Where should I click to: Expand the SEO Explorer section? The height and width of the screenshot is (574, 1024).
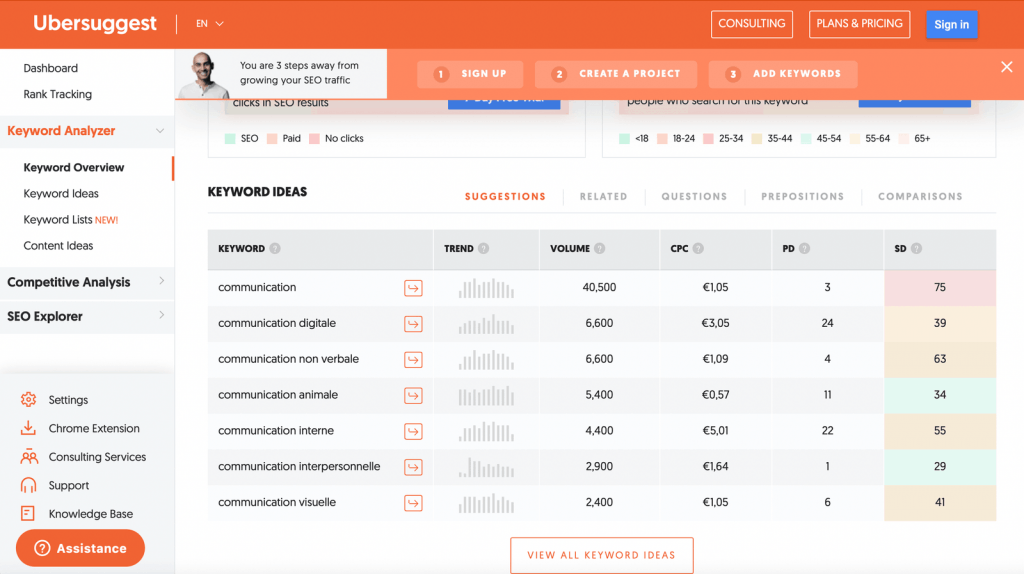click(x=161, y=315)
